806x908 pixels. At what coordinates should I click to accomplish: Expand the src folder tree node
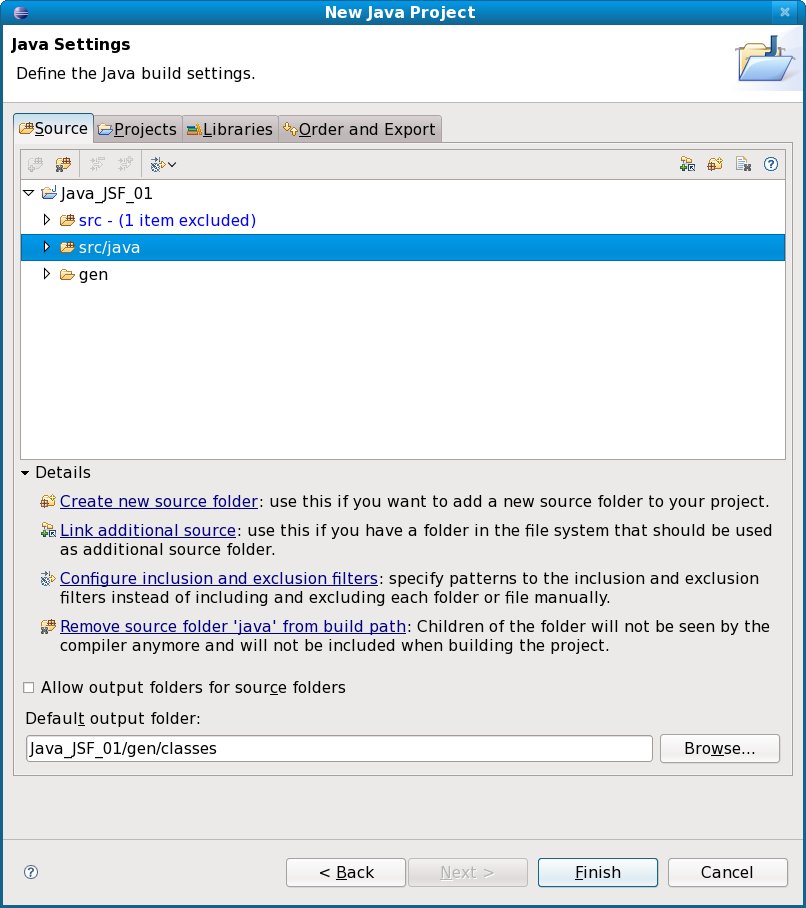pos(46,220)
